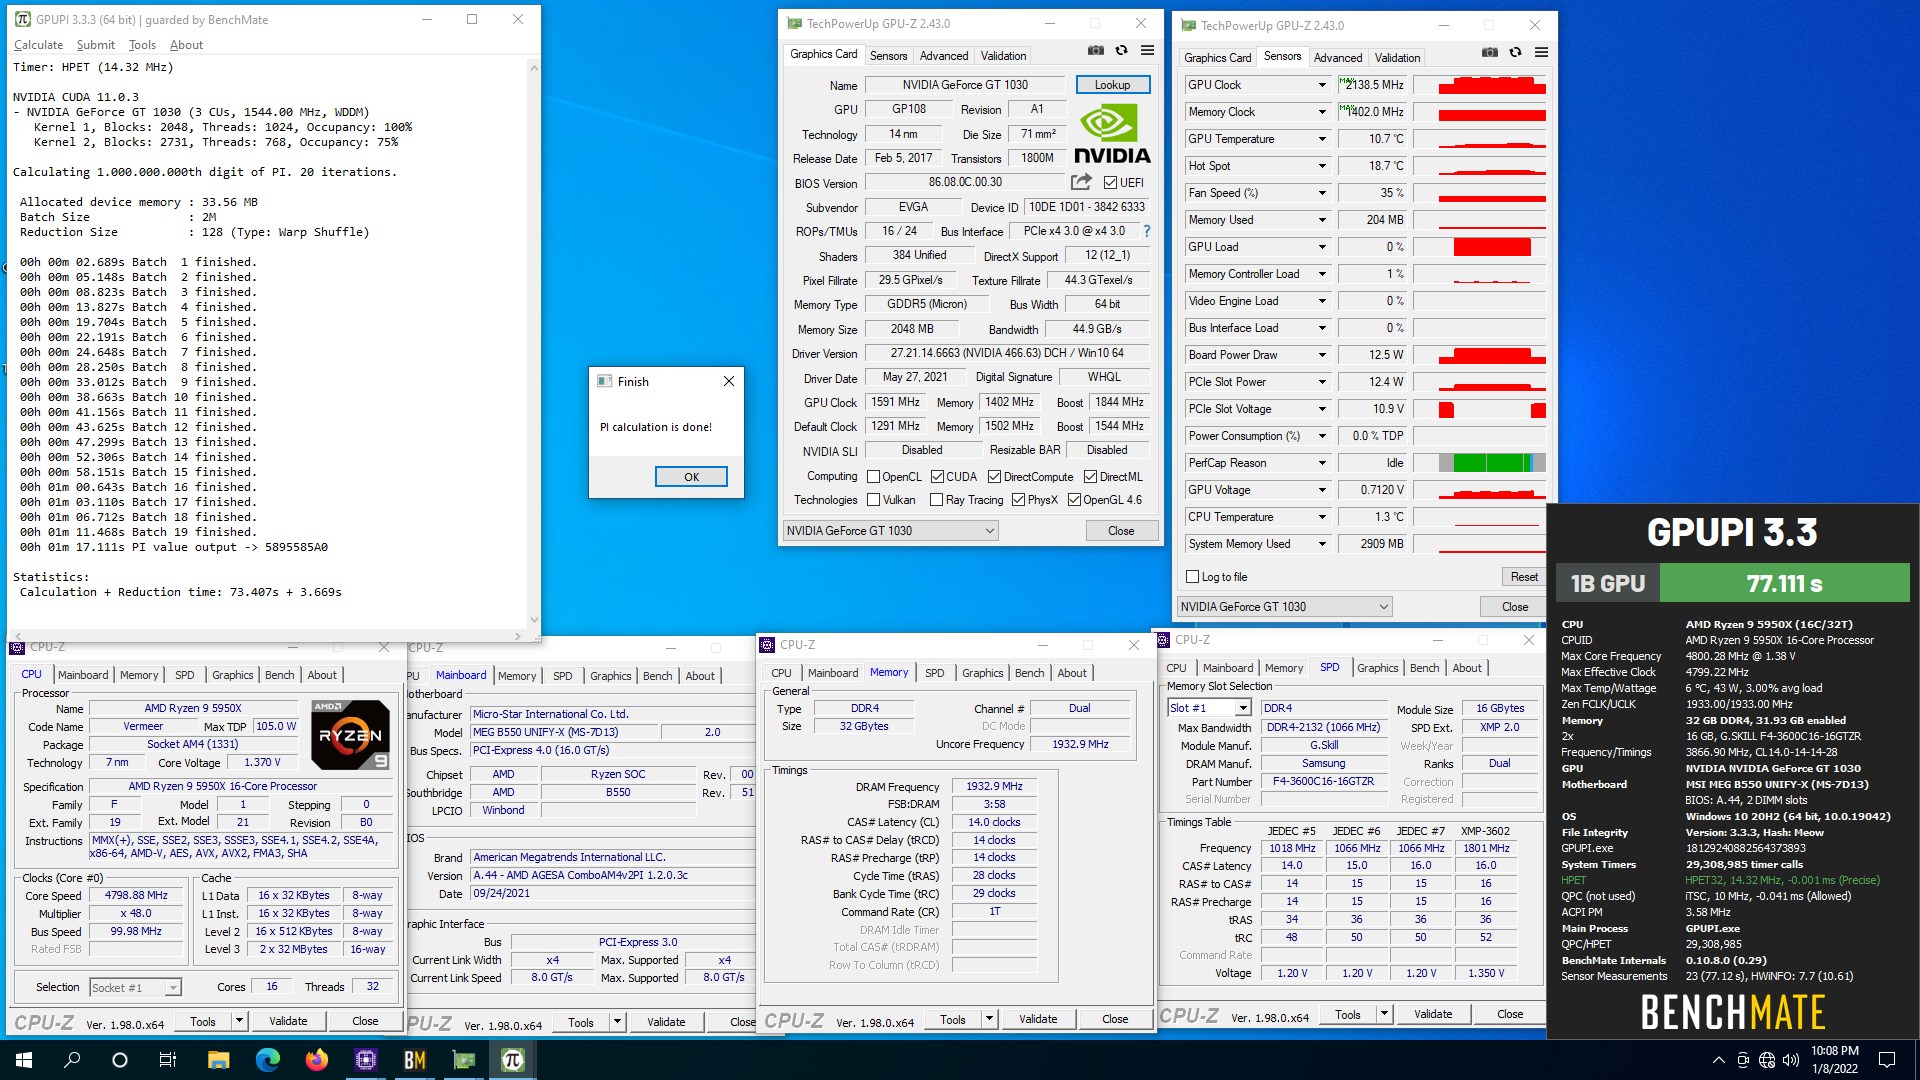Screen dimensions: 1920x1080
Task: Click Ryzen 9 logo in CPU-Z
Action: [351, 735]
